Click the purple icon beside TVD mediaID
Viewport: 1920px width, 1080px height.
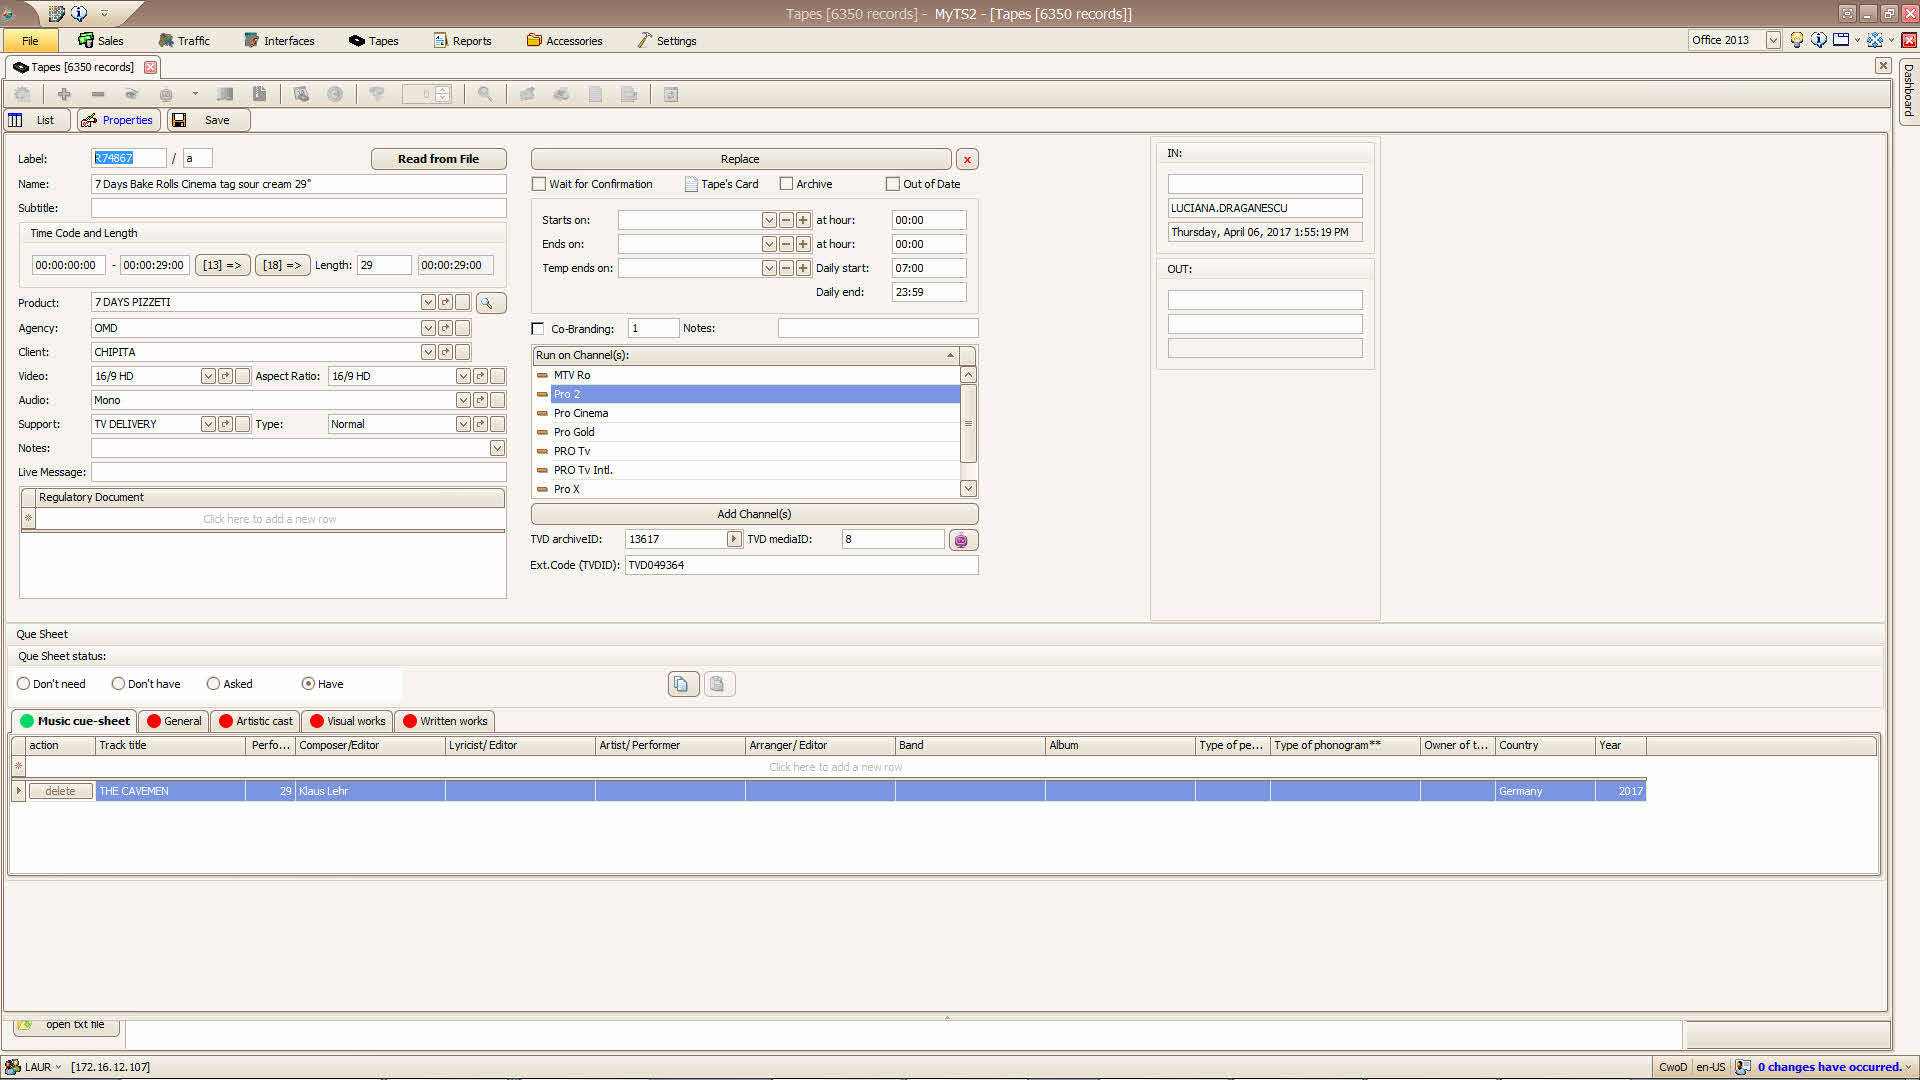[962, 540]
